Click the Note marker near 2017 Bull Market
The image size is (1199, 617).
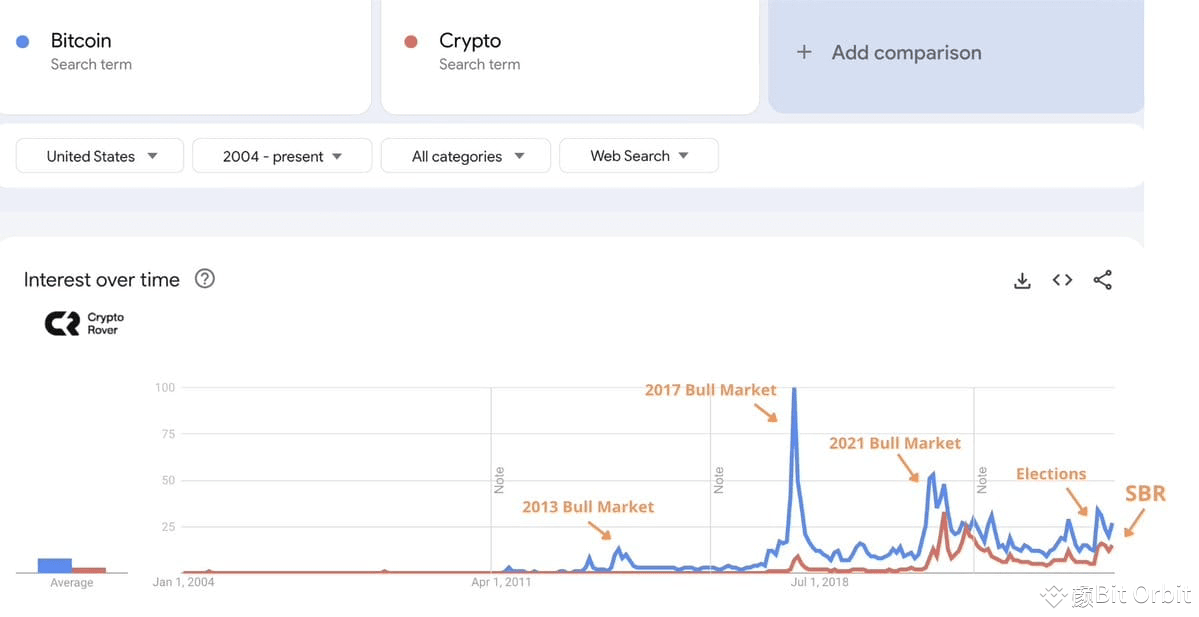[x=719, y=479]
